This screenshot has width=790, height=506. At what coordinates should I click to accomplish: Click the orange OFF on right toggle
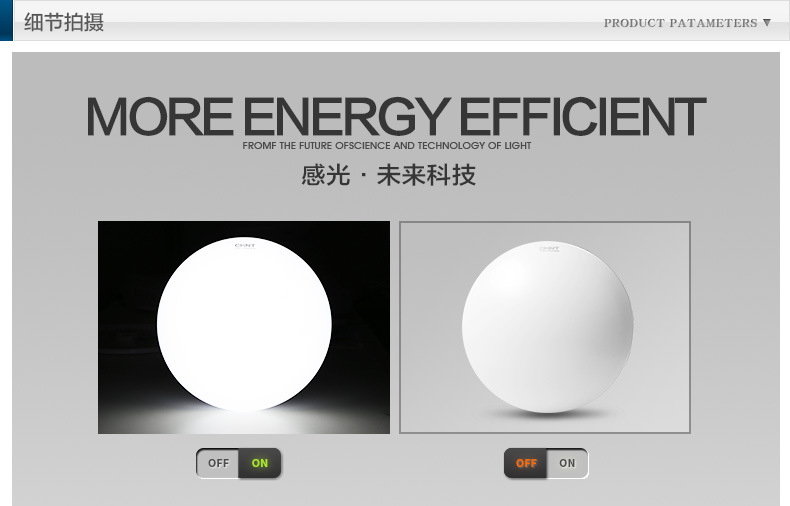coord(525,463)
